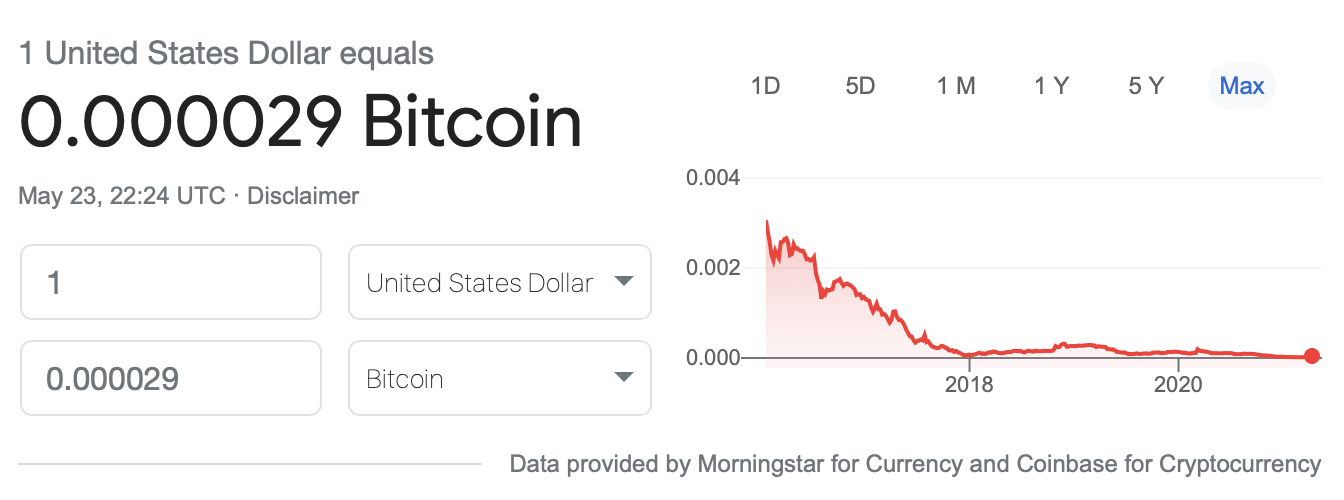This screenshot has height=500, width=1344.
Task: Click the United States Dollar dropdown arrow
Action: pyautogui.click(x=624, y=282)
